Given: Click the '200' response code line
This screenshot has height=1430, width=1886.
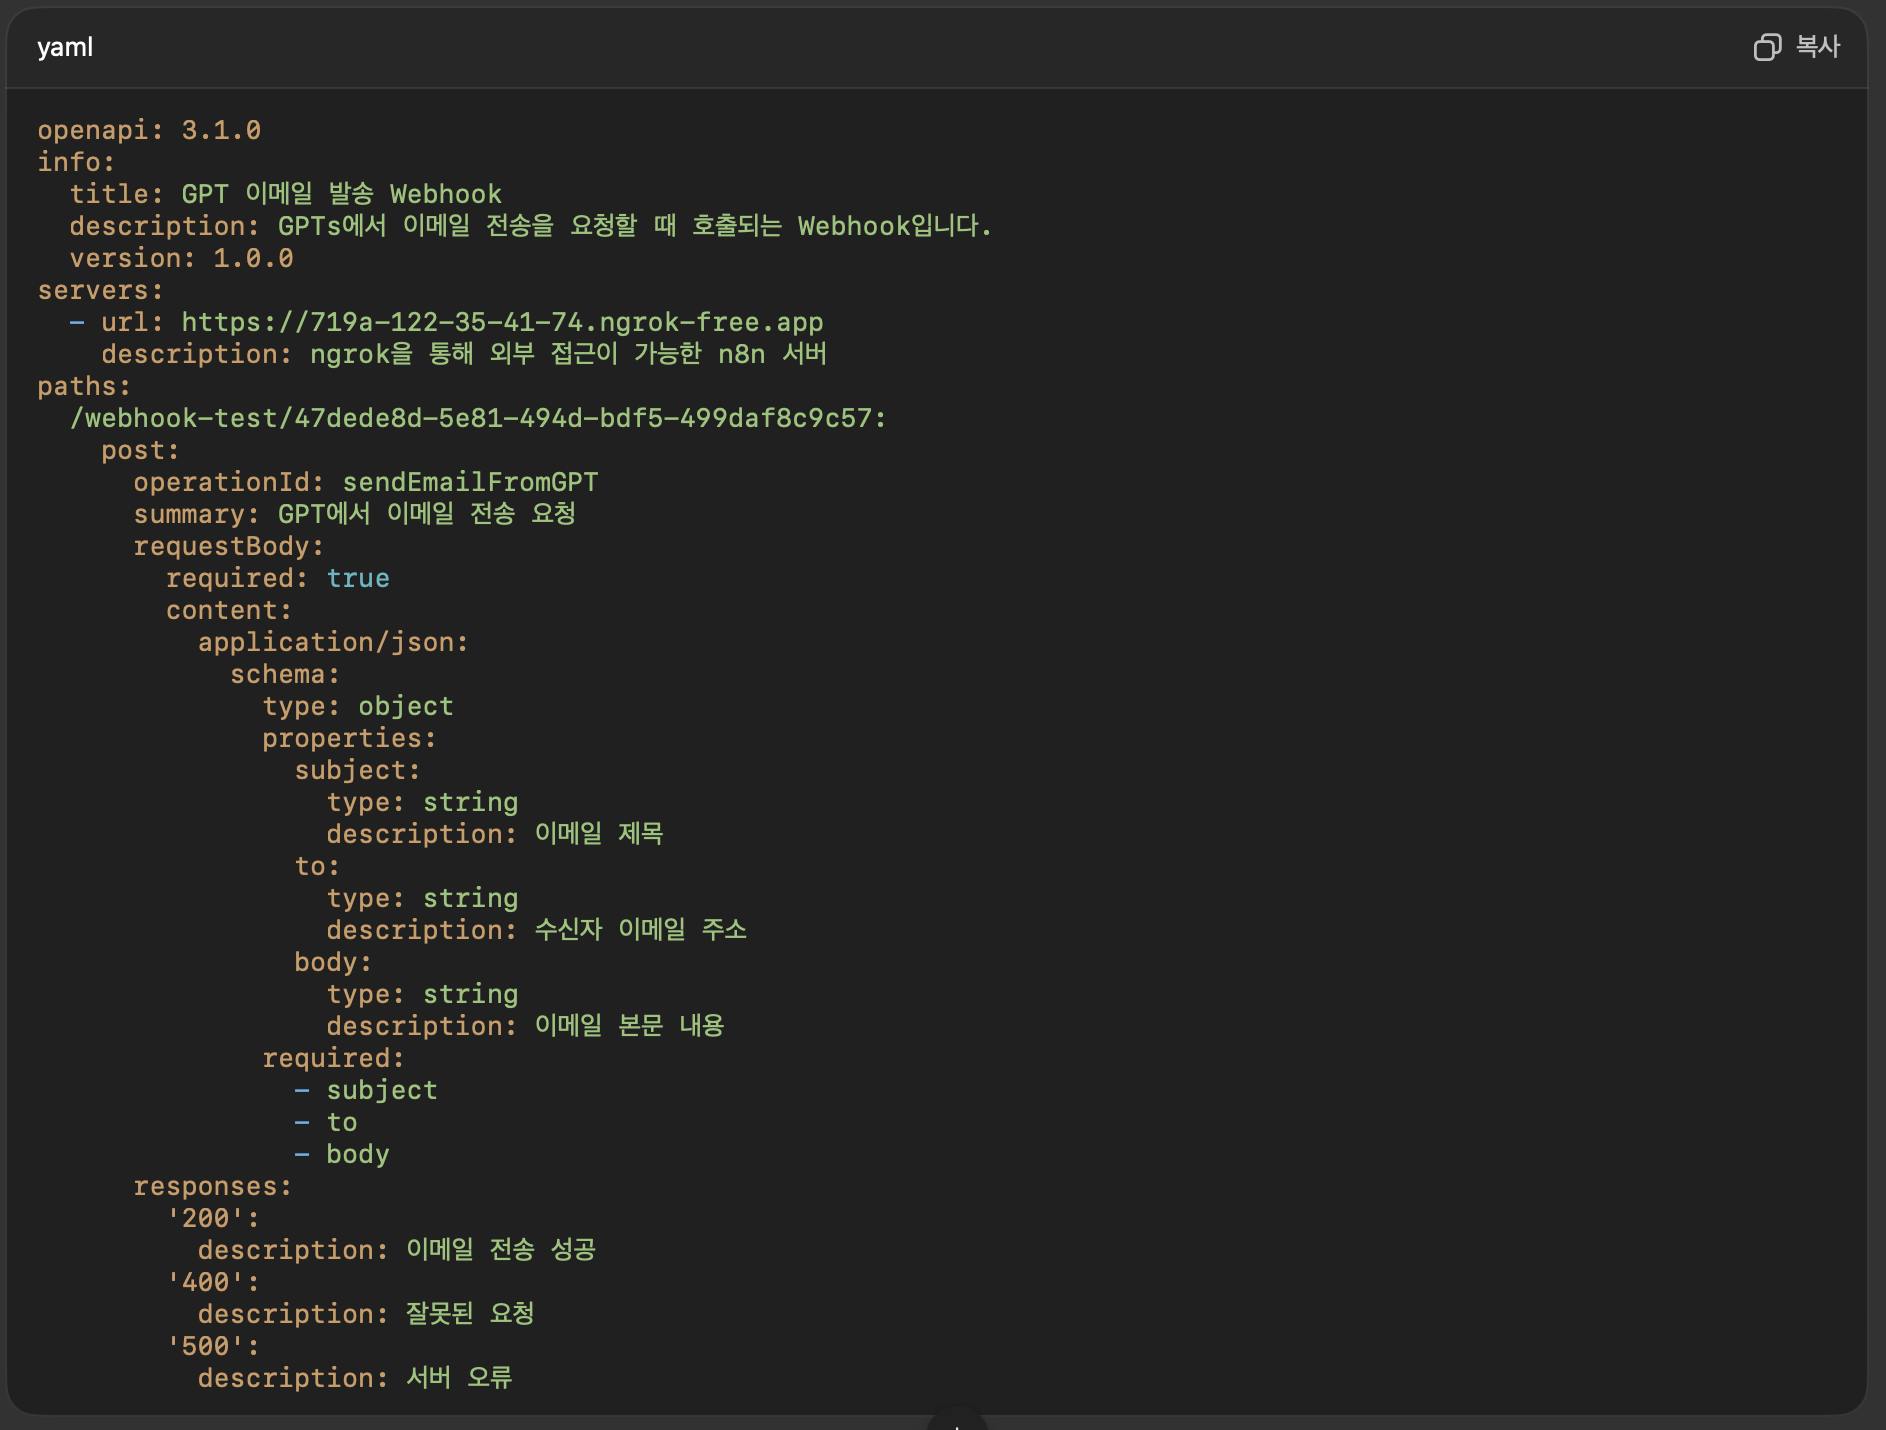Looking at the screenshot, I should click(x=213, y=1218).
